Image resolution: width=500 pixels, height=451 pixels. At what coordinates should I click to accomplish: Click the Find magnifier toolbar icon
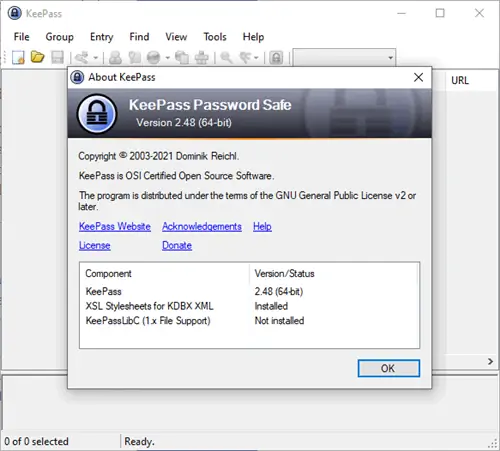click(x=226, y=57)
